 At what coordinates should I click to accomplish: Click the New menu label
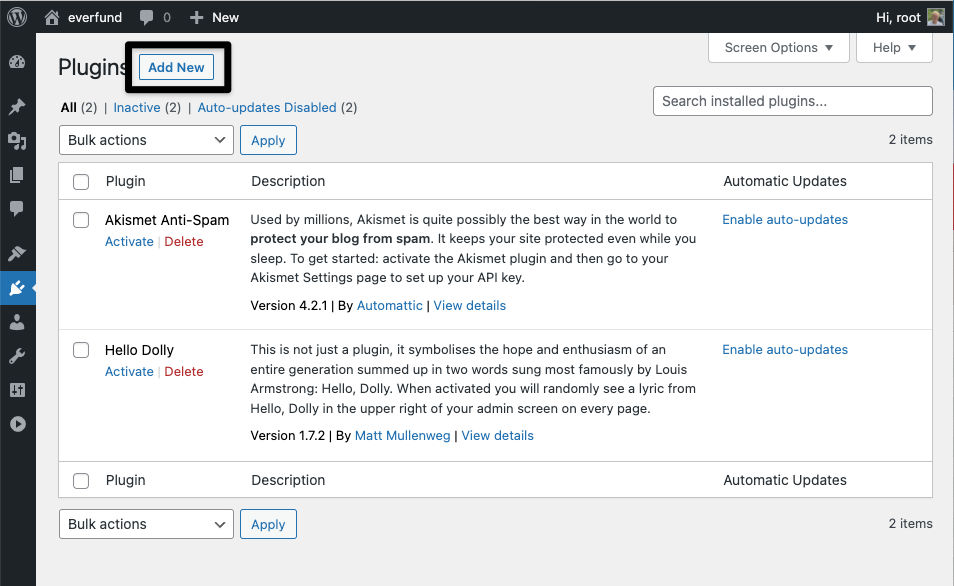pyautogui.click(x=225, y=18)
